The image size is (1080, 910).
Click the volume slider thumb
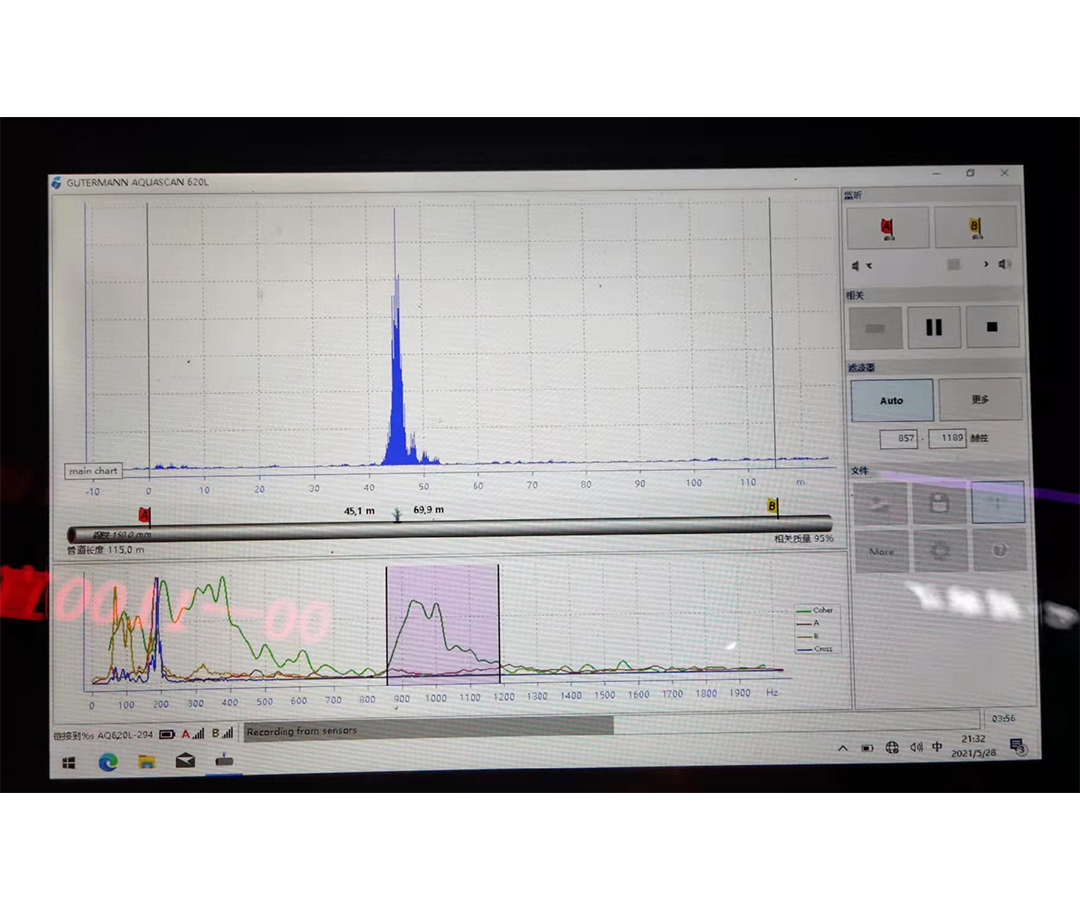point(953,265)
